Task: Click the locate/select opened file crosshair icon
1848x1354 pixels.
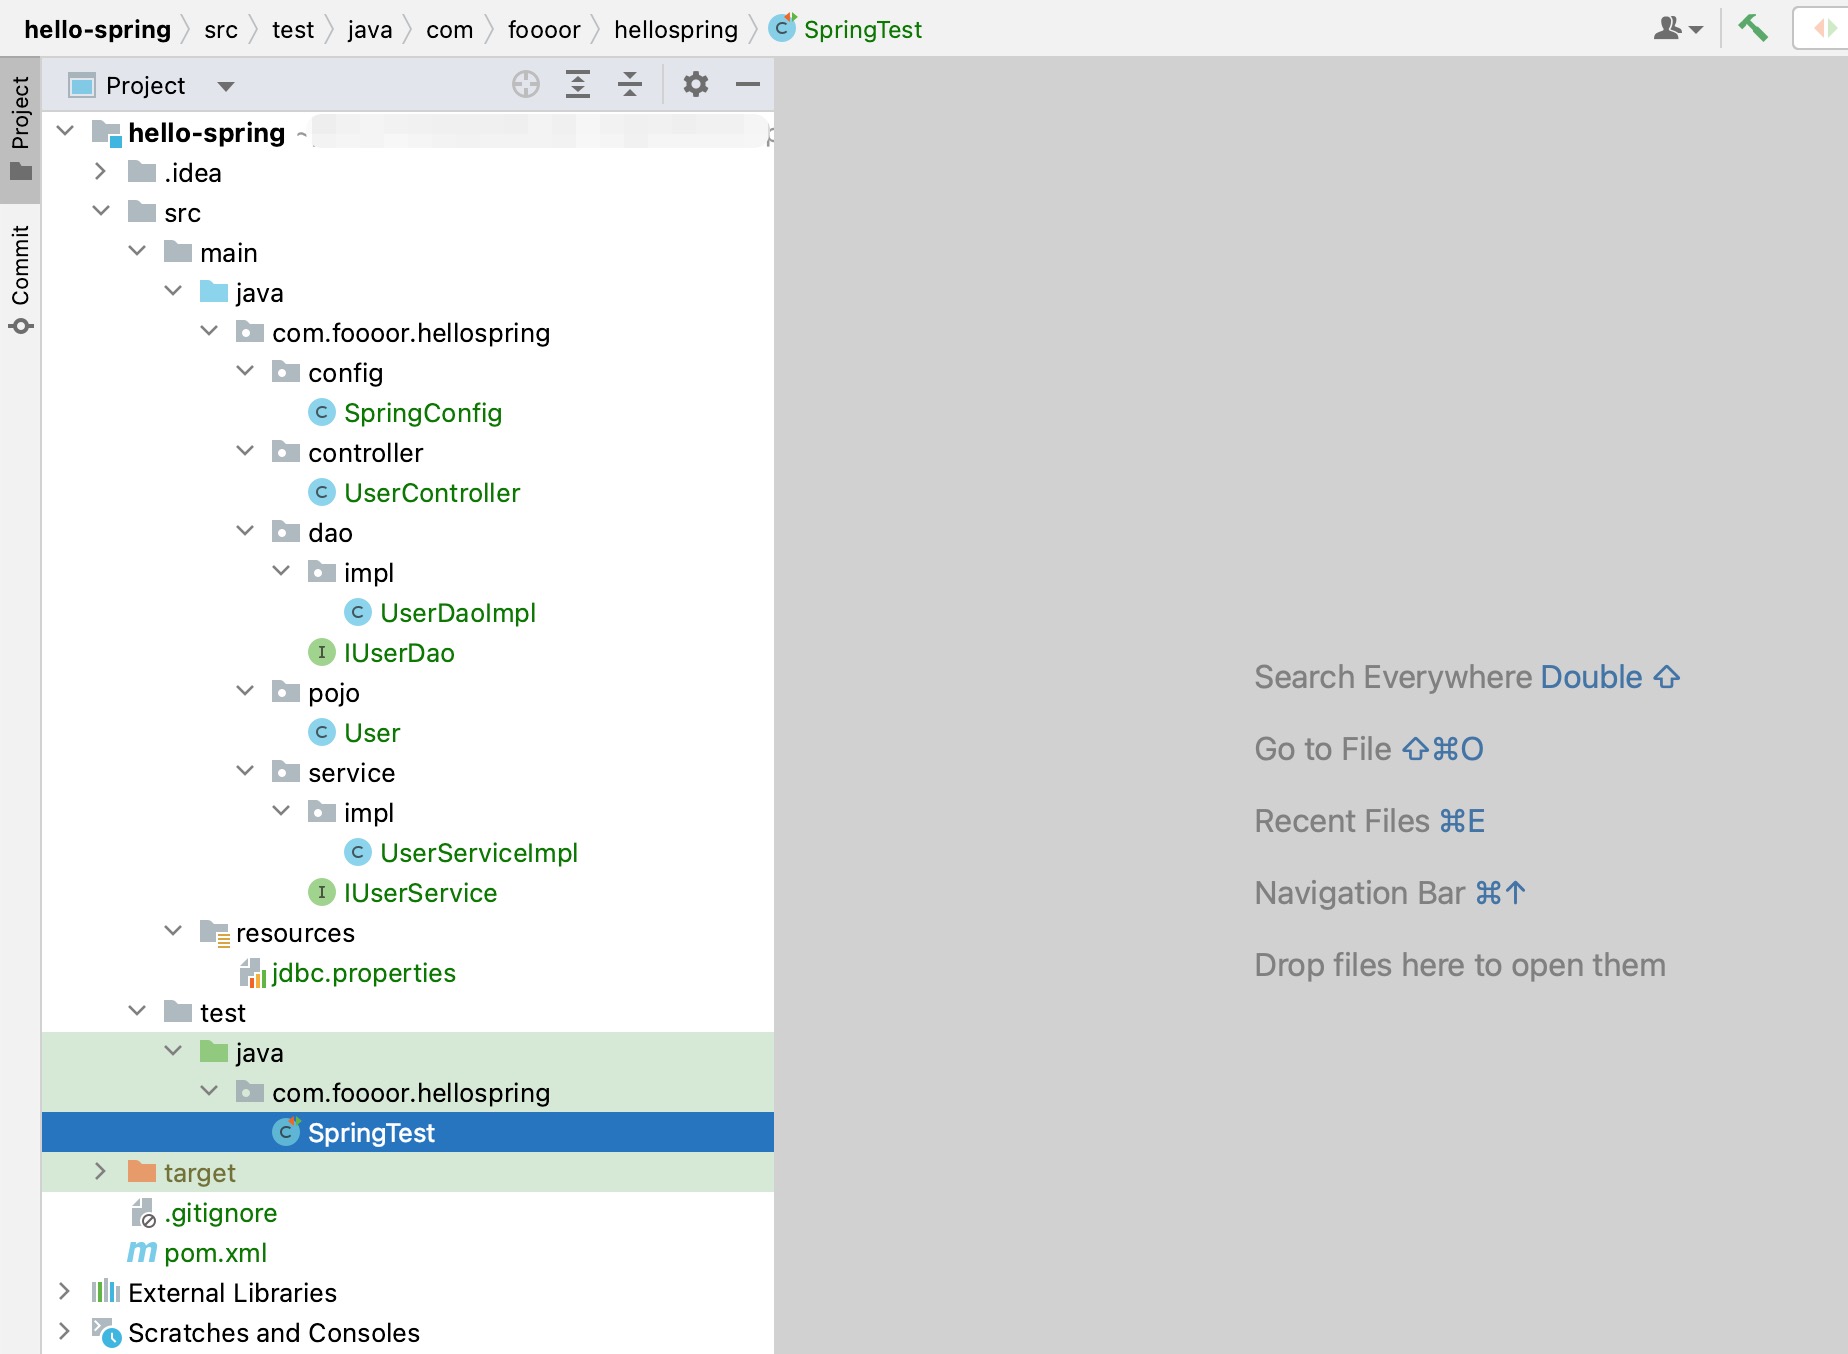Action: 526,85
